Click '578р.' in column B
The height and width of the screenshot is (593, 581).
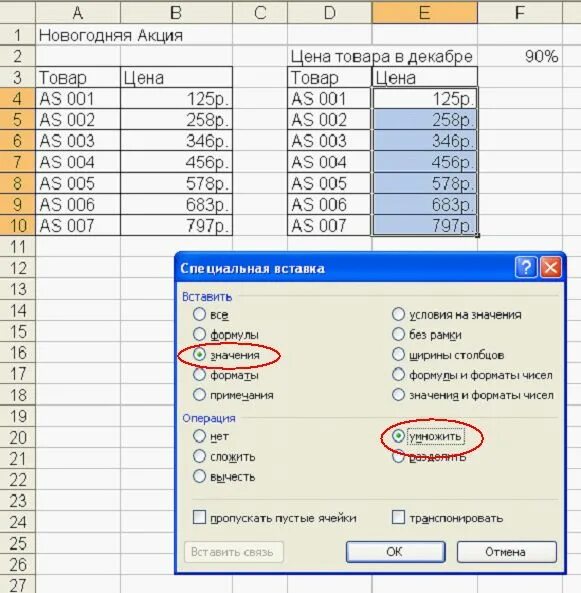[x=176, y=183]
